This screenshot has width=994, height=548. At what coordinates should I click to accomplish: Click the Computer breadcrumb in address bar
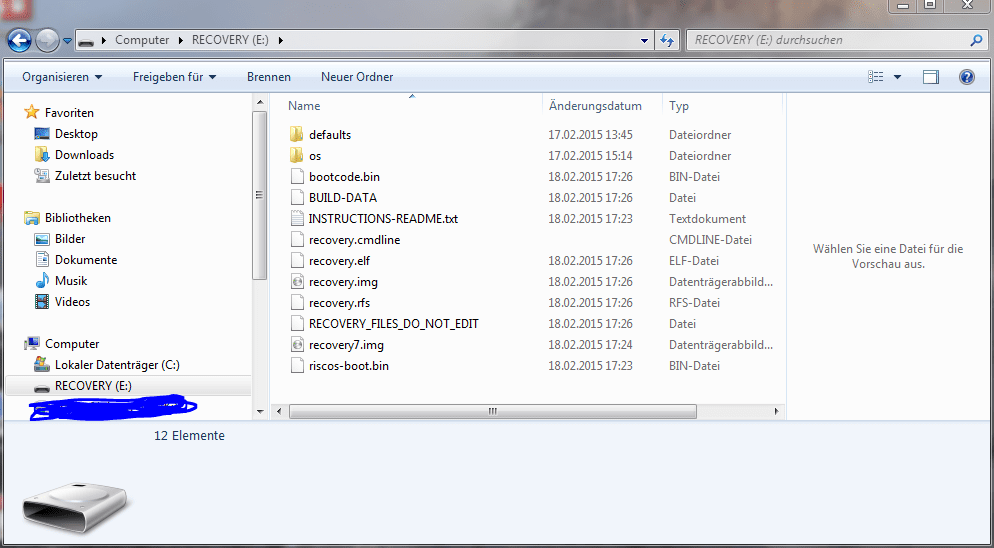pyautogui.click(x=142, y=40)
